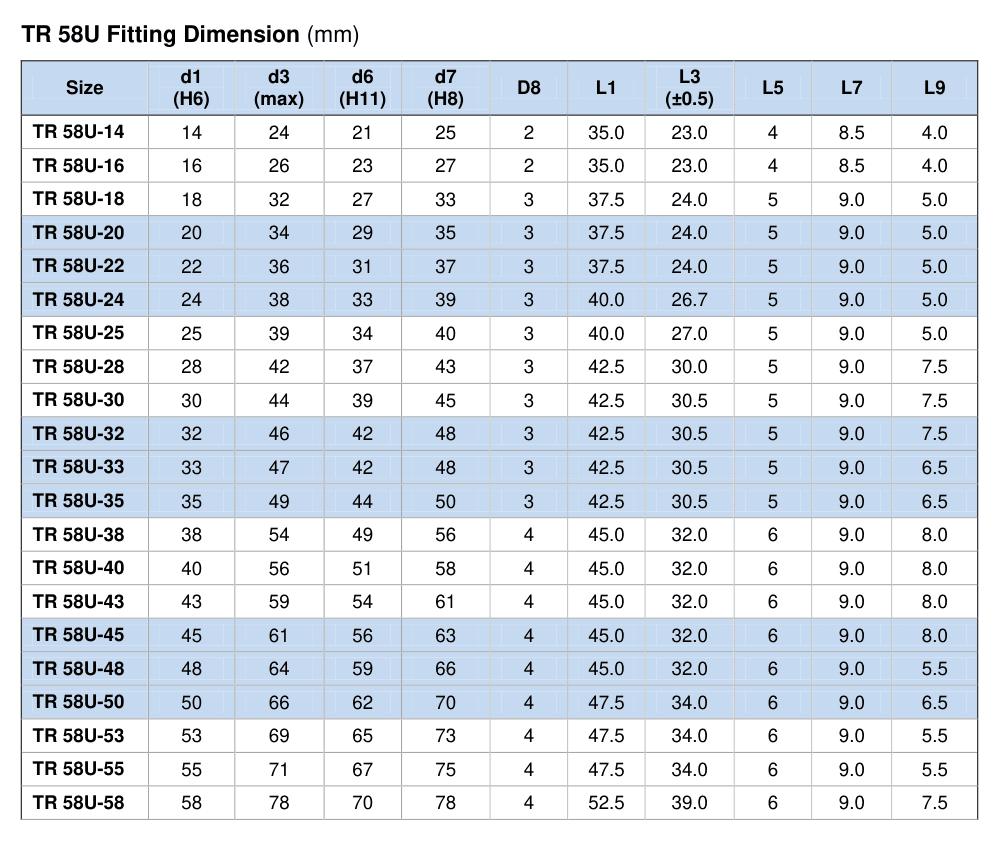The image size is (999, 841).
Task: Click the Size column header
Action: pos(85,88)
